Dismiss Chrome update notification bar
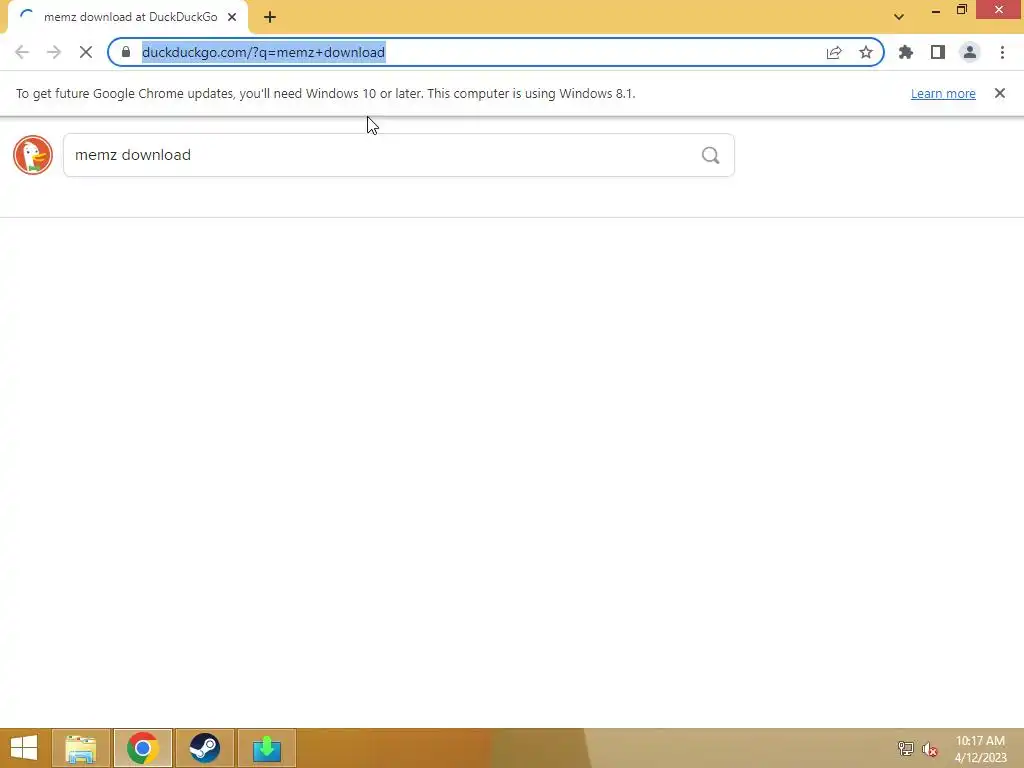This screenshot has width=1024, height=768. [1000, 93]
